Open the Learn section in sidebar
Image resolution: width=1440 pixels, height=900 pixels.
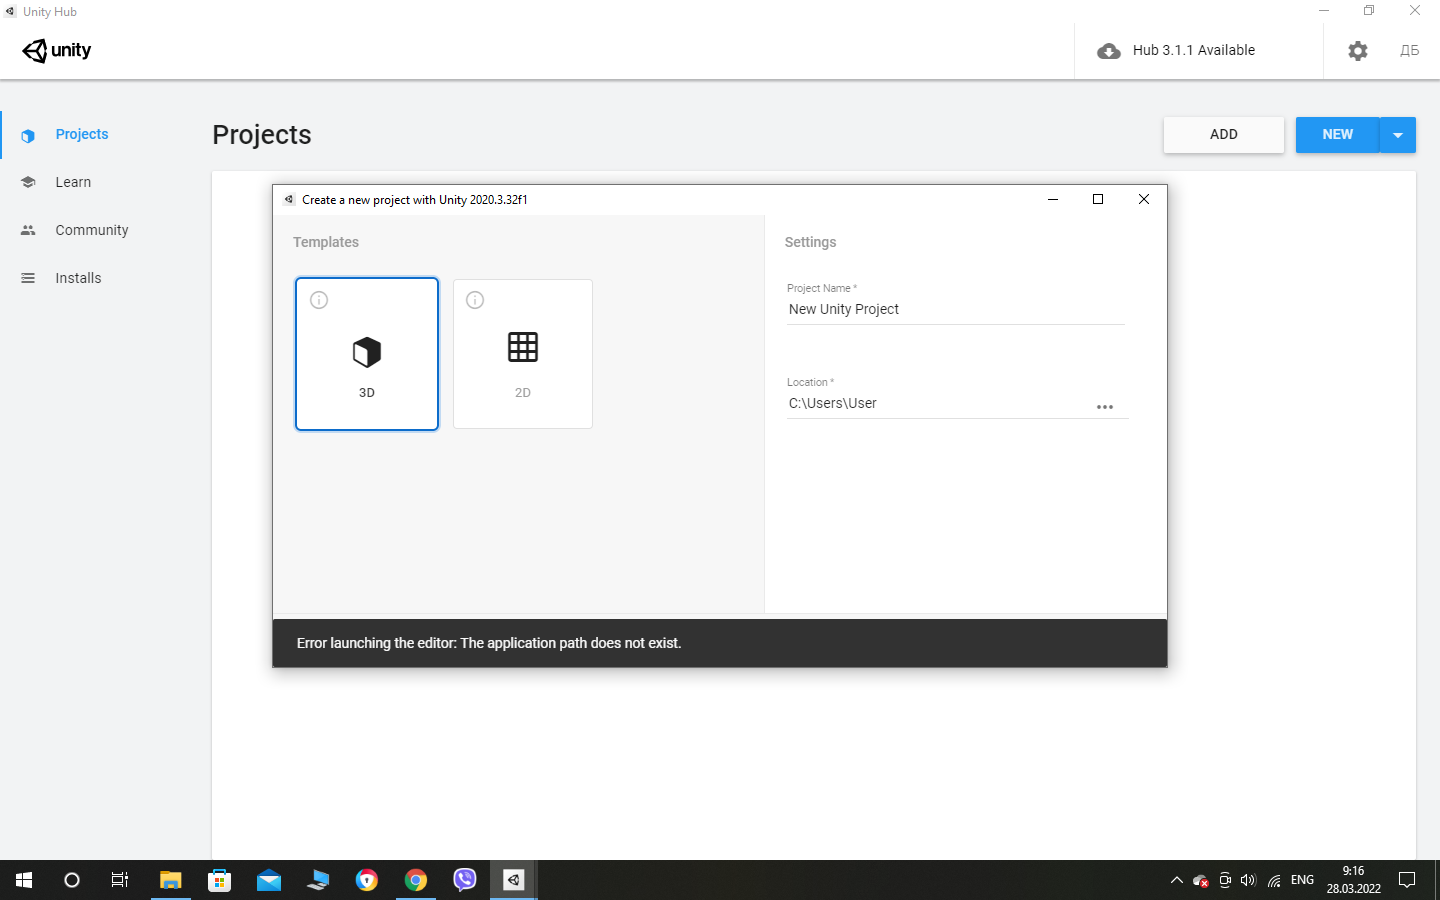tap(73, 182)
